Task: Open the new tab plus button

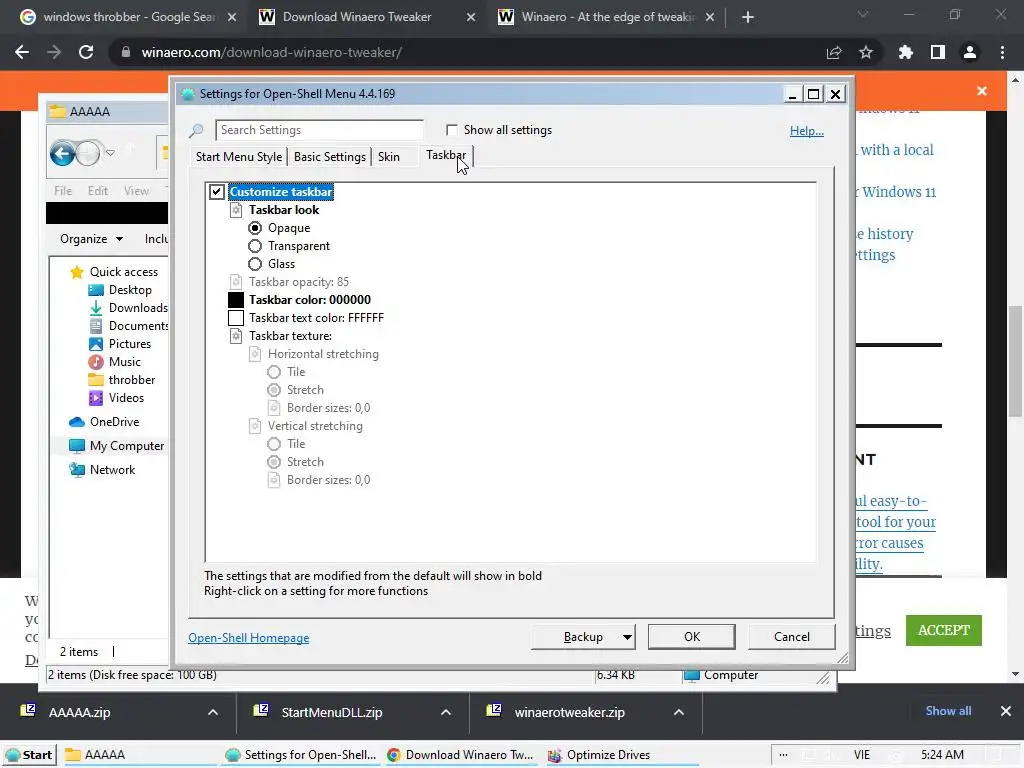Action: (x=748, y=17)
